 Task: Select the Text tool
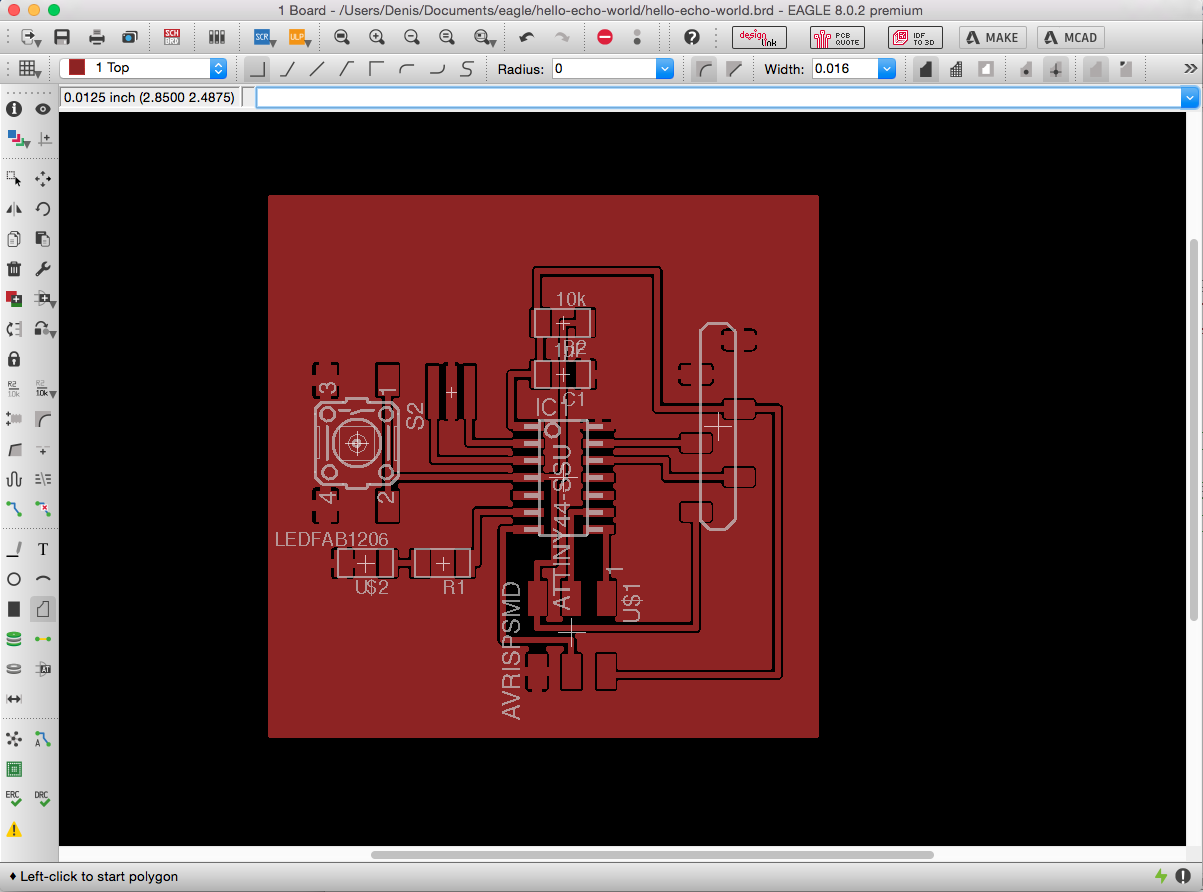click(43, 549)
